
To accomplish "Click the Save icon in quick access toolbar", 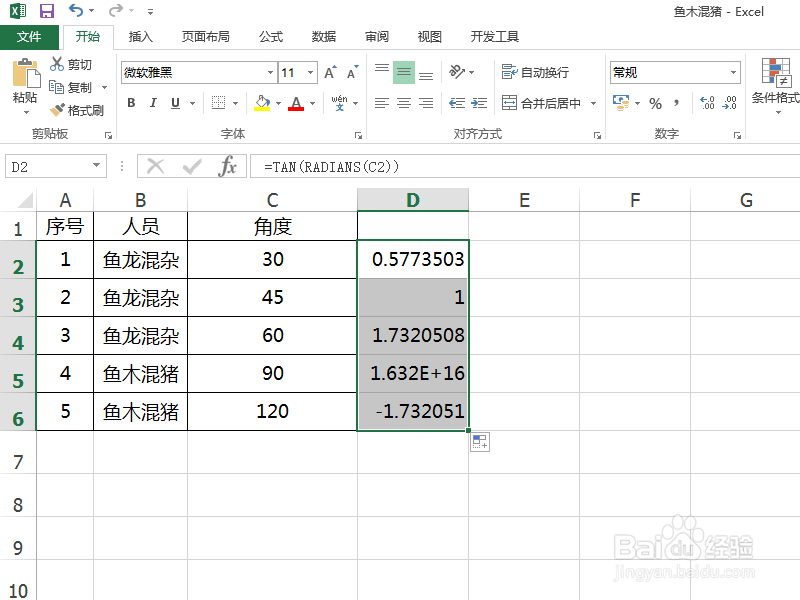I will pyautogui.click(x=46, y=11).
